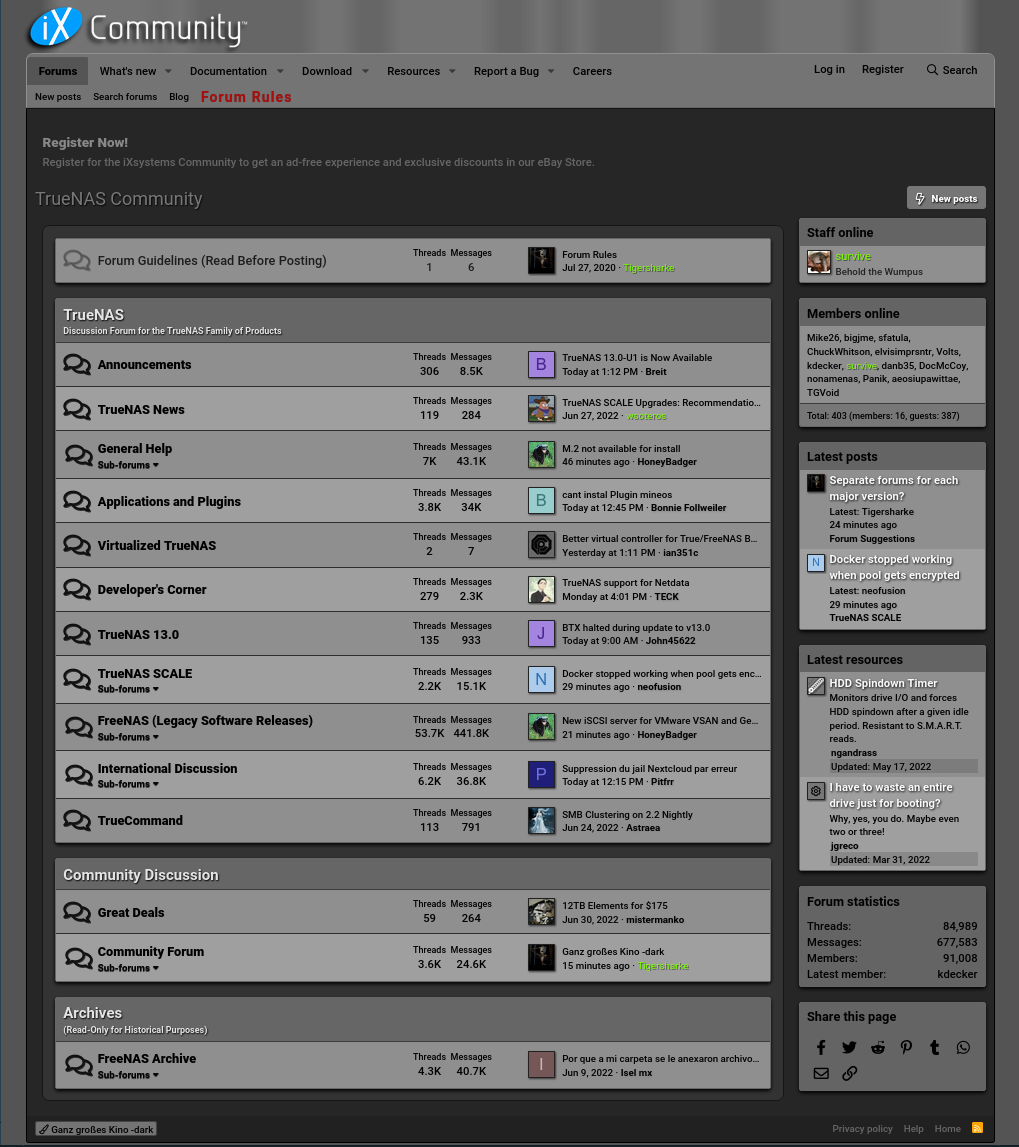The height and width of the screenshot is (1147, 1019).
Task: Click the Help footer link
Action: [x=913, y=1129]
